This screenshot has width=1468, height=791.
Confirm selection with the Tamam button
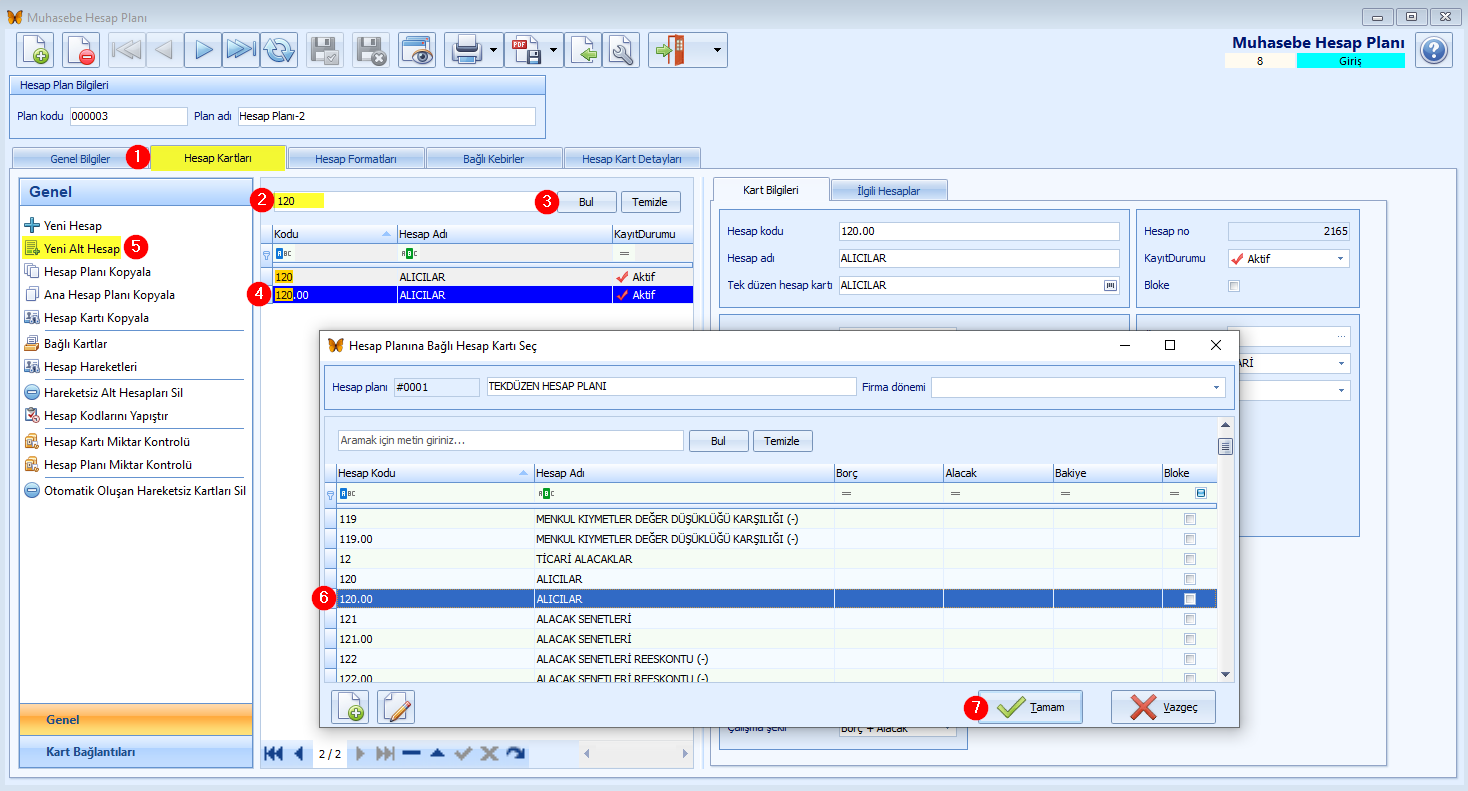pyautogui.click(x=1030, y=707)
